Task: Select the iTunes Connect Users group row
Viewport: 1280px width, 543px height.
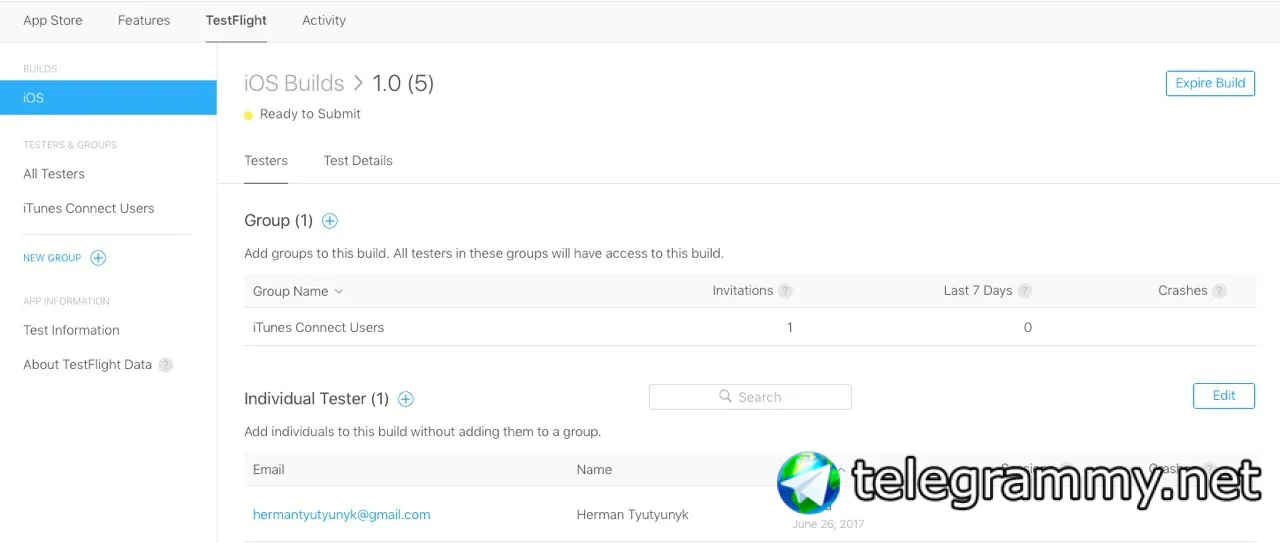Action: [318, 327]
